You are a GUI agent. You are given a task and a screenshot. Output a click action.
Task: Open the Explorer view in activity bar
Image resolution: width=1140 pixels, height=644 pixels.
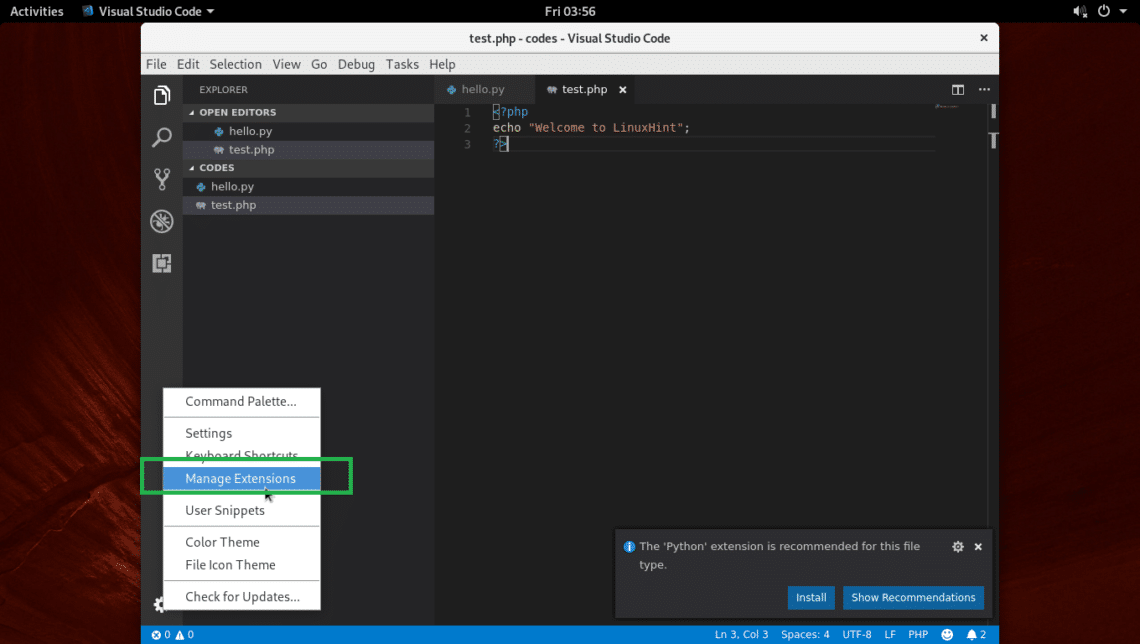162,96
